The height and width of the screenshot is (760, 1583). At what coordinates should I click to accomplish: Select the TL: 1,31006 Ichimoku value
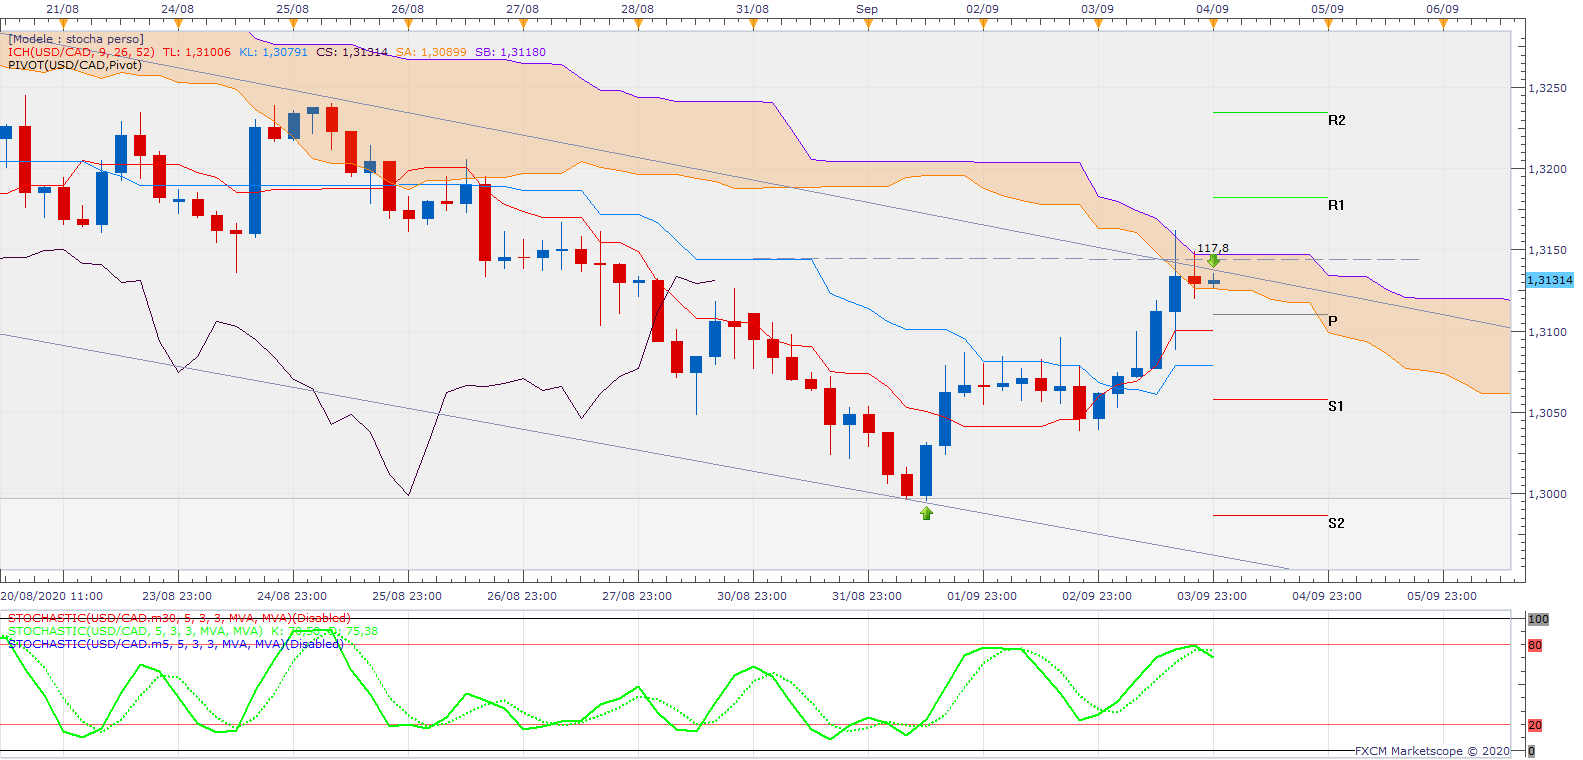click(196, 52)
